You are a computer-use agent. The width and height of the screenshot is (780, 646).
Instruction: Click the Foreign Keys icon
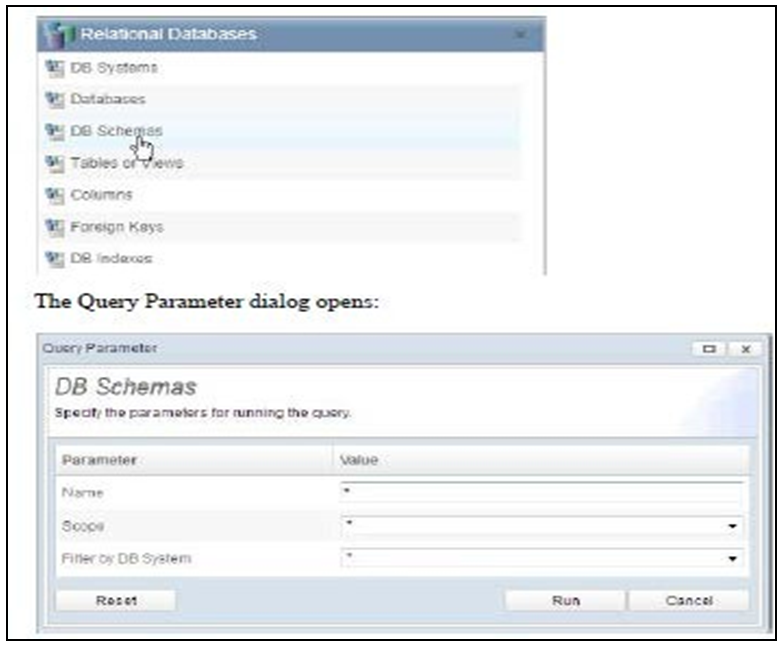[53, 226]
